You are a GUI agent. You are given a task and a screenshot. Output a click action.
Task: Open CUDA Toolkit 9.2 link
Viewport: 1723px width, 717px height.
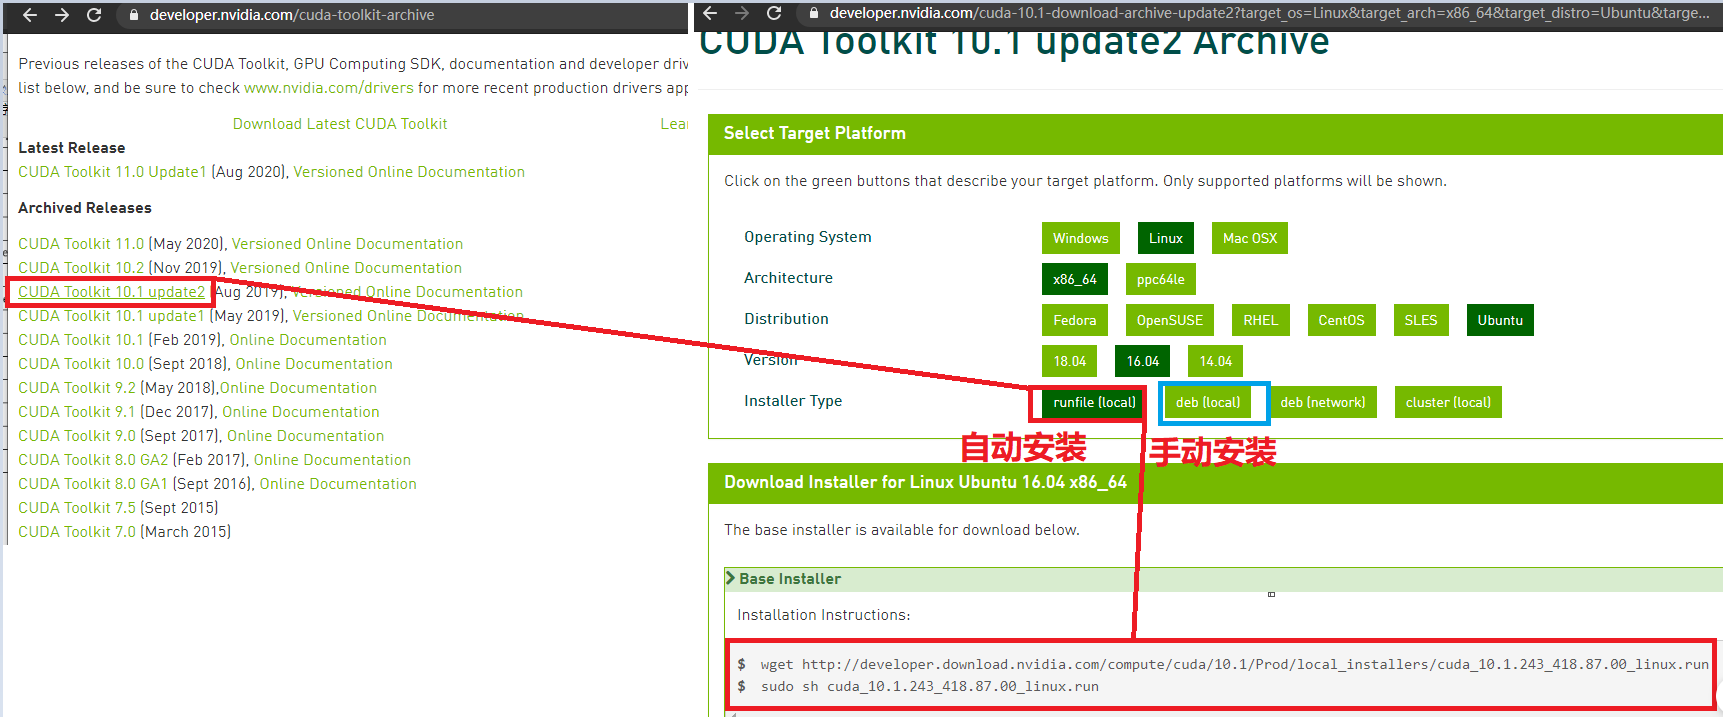77,388
